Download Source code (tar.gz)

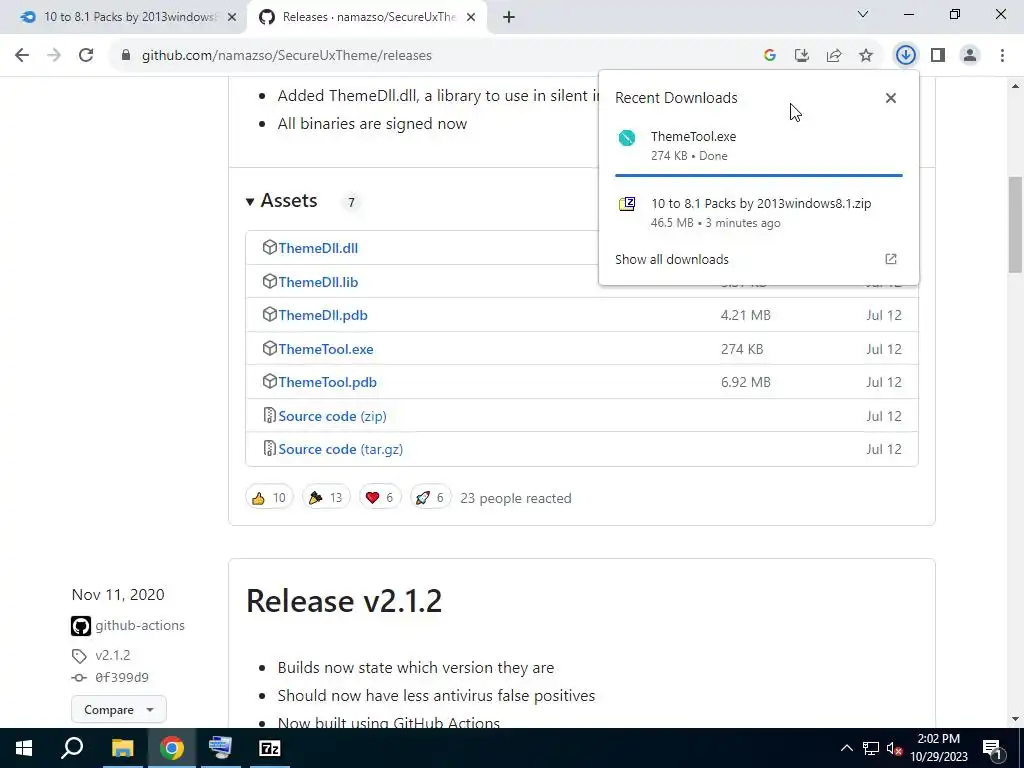(x=340, y=450)
